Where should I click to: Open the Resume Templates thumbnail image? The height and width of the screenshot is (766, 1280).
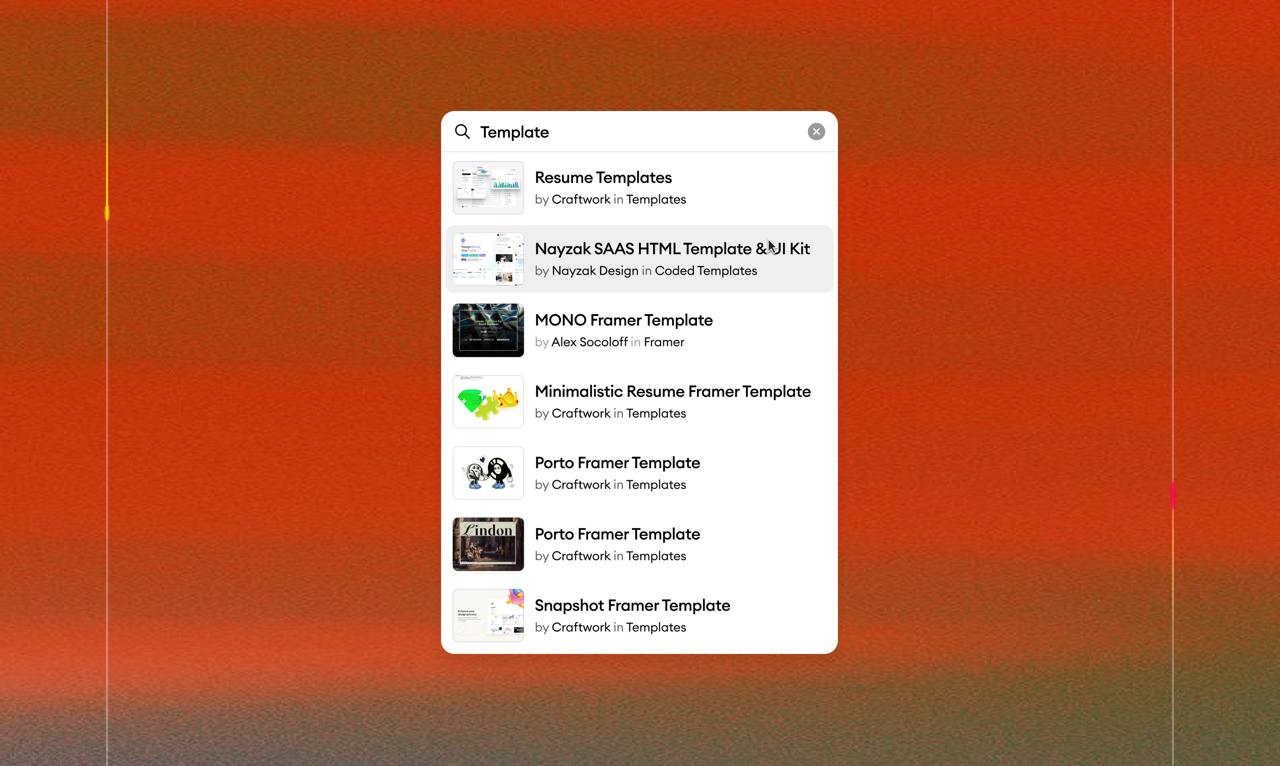[x=488, y=188]
